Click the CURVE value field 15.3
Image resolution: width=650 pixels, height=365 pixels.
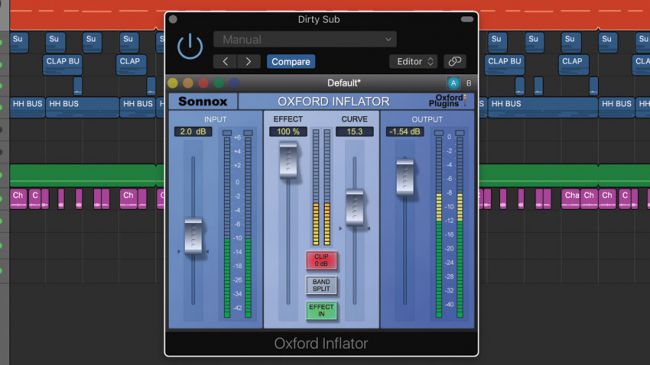tap(354, 131)
